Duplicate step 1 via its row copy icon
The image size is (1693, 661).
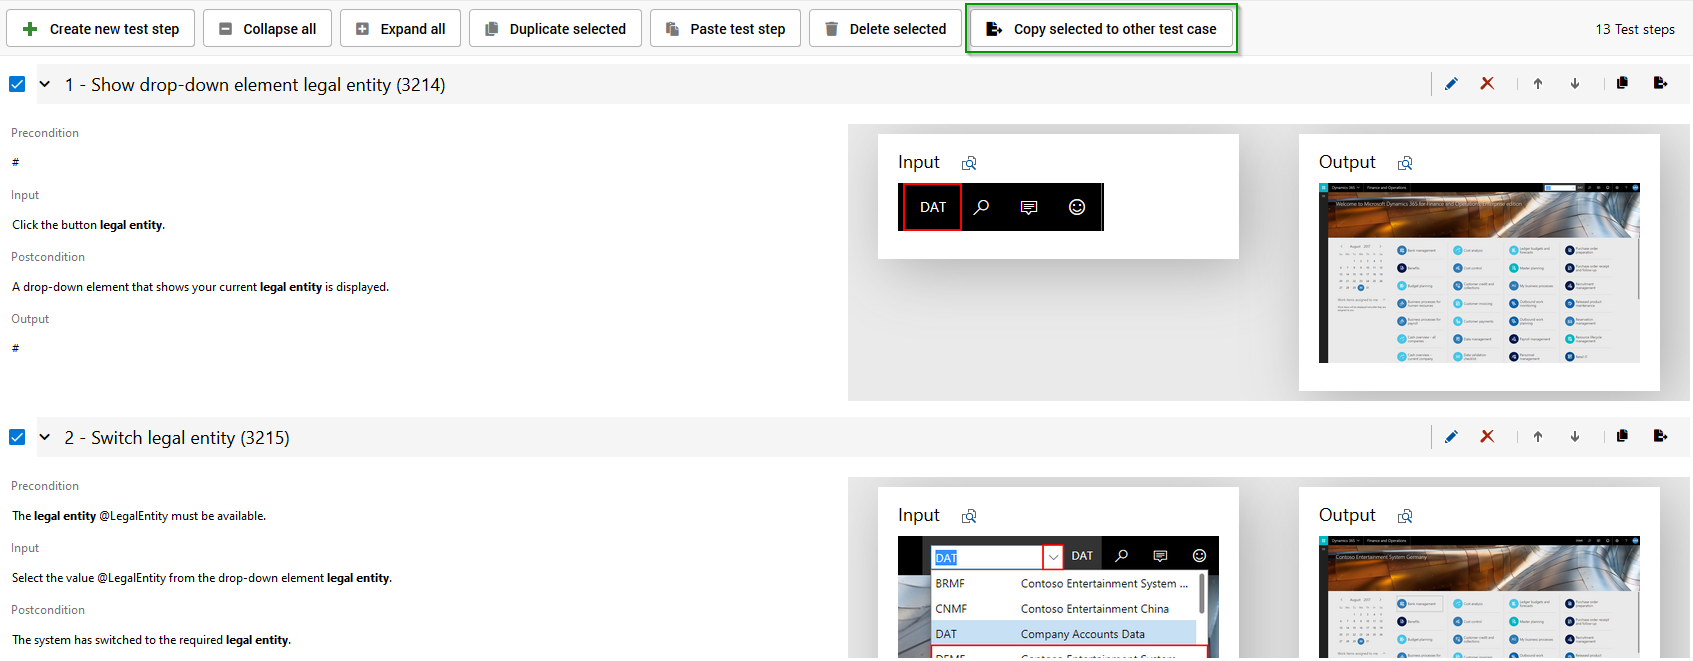1622,84
